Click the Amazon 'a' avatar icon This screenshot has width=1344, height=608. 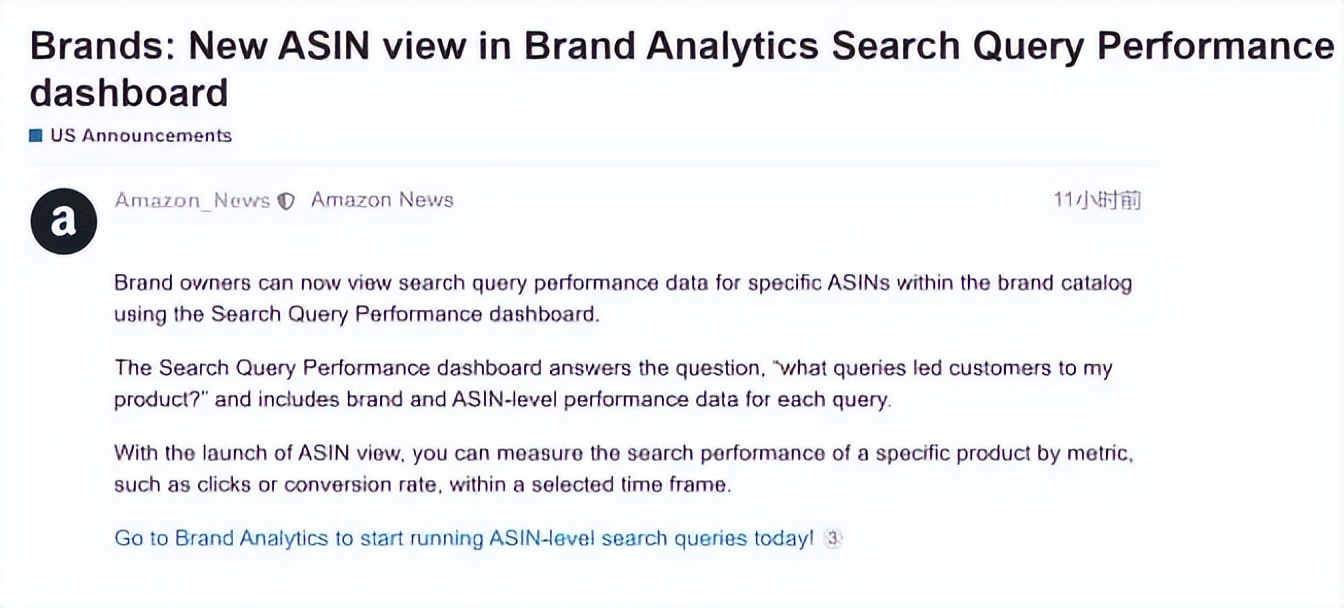(x=63, y=220)
